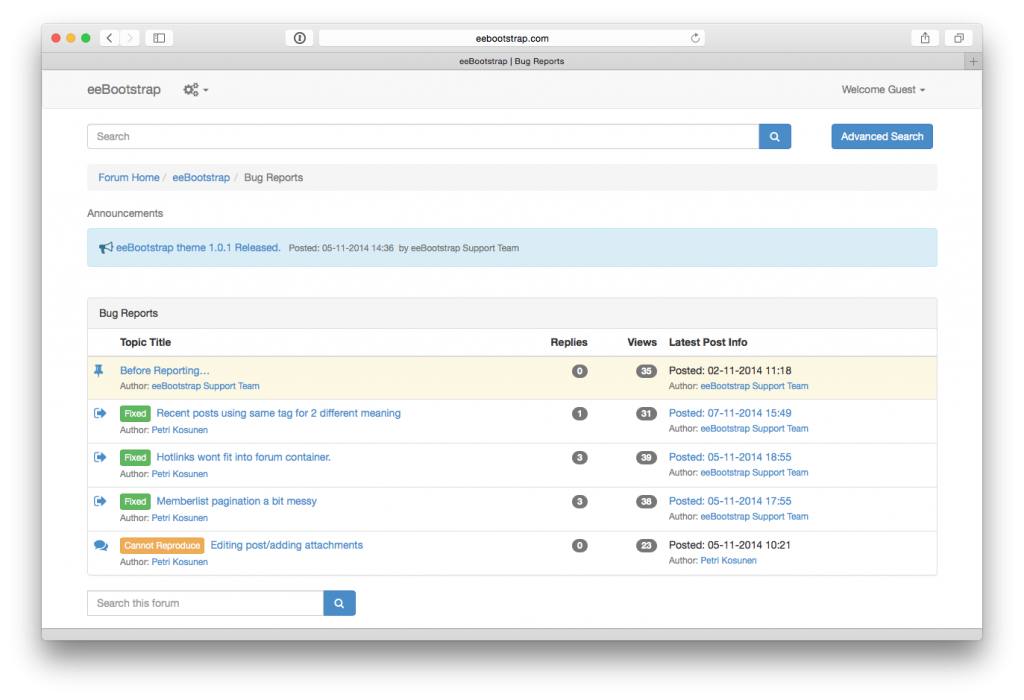Open author Petri Kosunen under Editing post topic
The height and width of the screenshot is (700, 1024).
tap(180, 562)
